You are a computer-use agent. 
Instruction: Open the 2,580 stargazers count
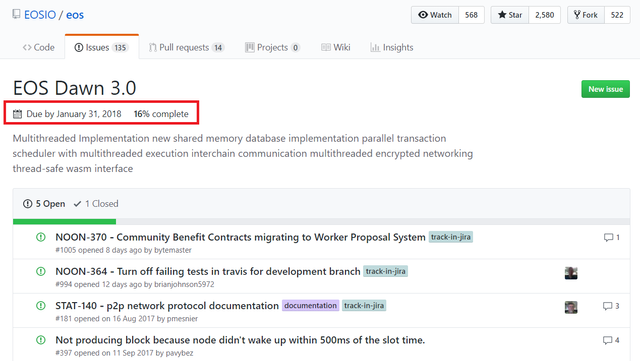544,15
